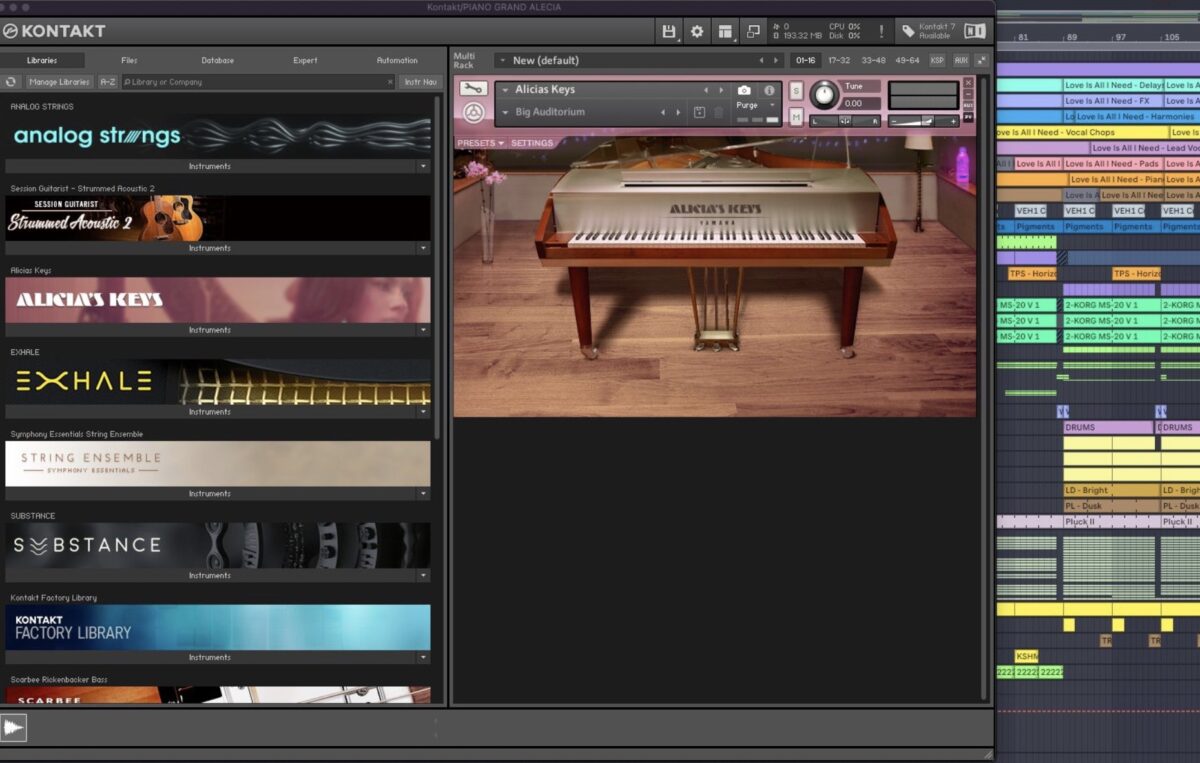1200x763 pixels.
Task: Open instrument edit mode wrench icon
Action: (x=473, y=89)
